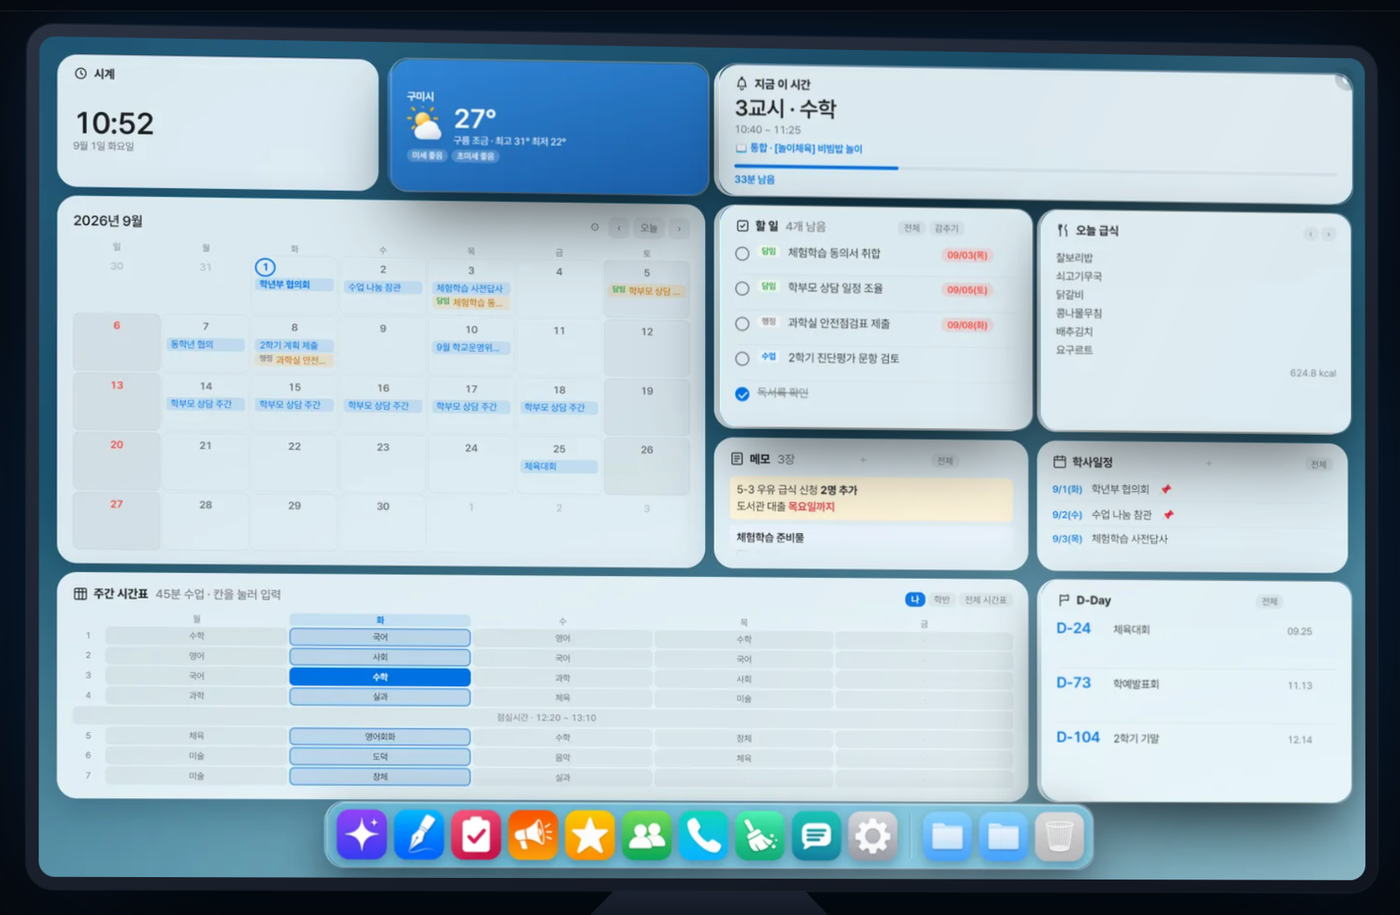Open the purple sparkle app in dock

coord(362,834)
